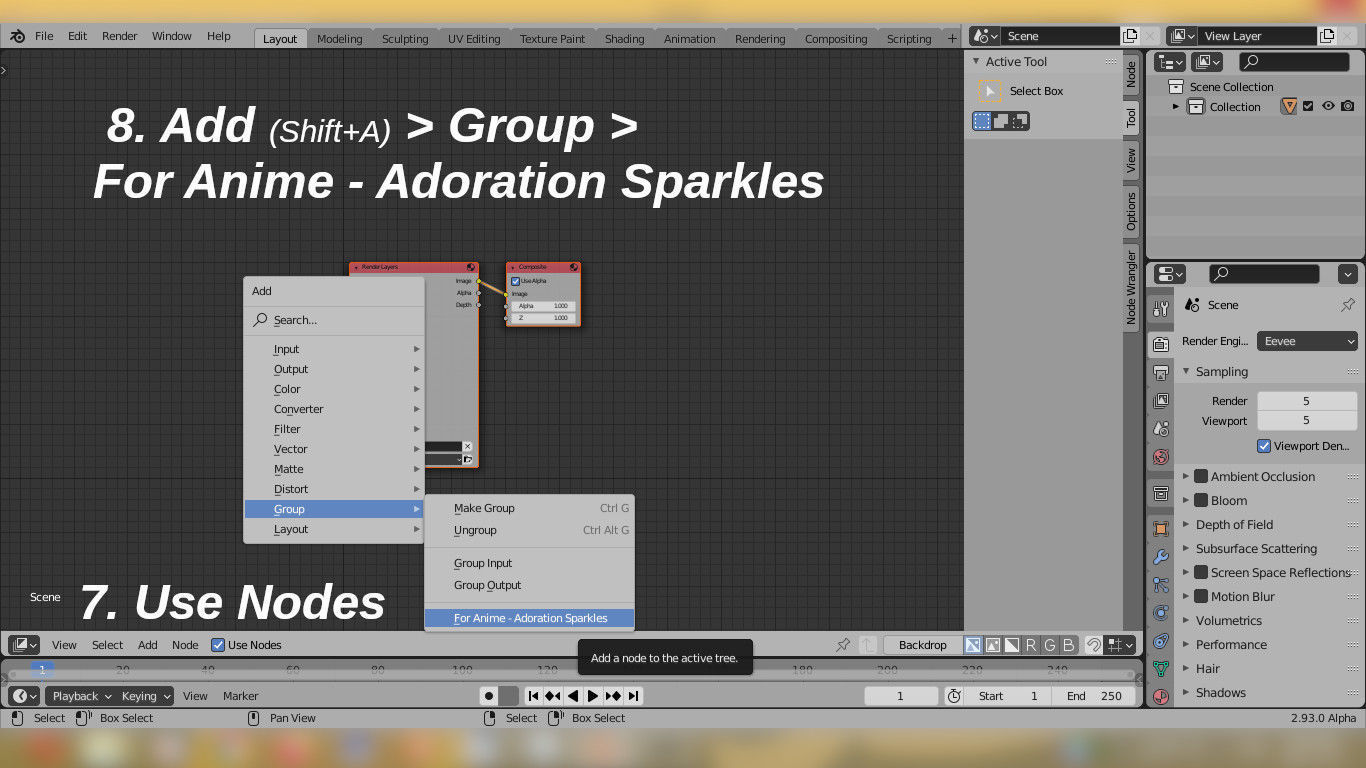The height and width of the screenshot is (768, 1366).
Task: Toggle auto keying record button
Action: (489, 696)
